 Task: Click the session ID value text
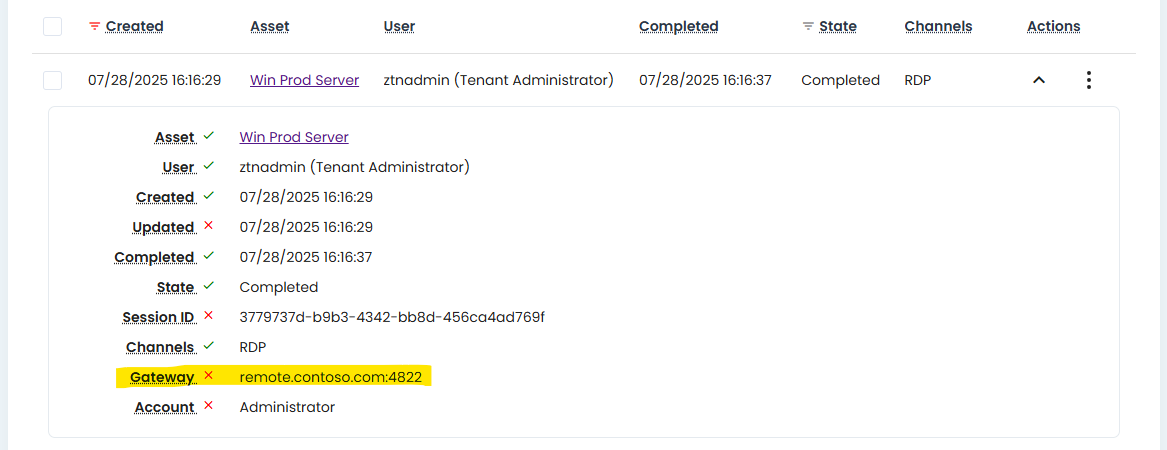tap(391, 317)
